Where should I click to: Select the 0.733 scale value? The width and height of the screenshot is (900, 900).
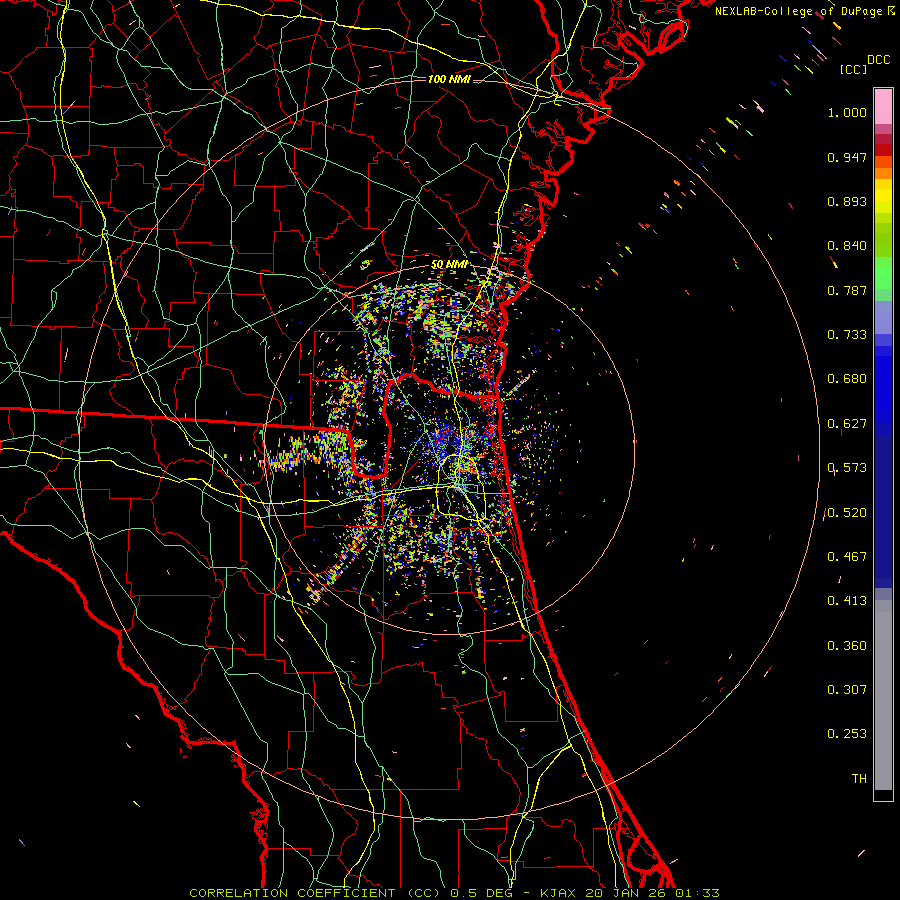click(847, 335)
